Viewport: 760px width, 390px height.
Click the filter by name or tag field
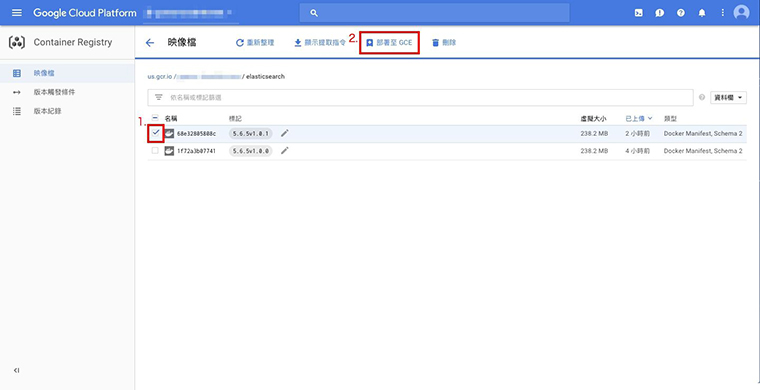click(420, 97)
